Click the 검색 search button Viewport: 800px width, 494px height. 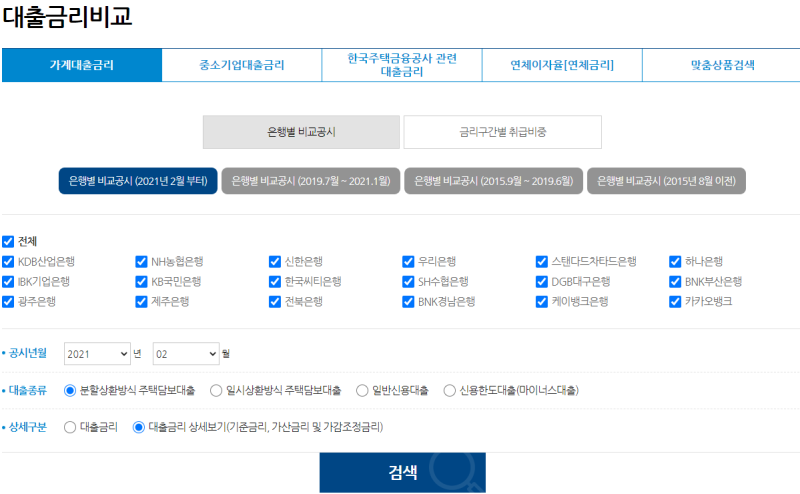coord(403,473)
